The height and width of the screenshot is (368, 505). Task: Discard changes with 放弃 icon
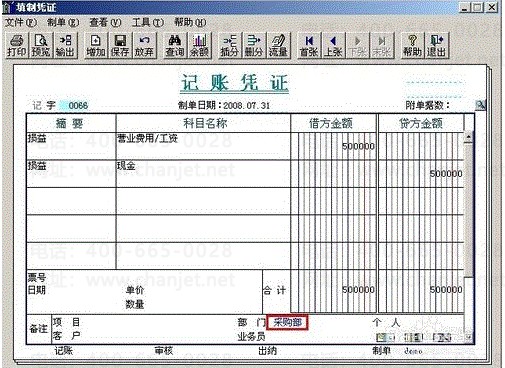point(144,45)
